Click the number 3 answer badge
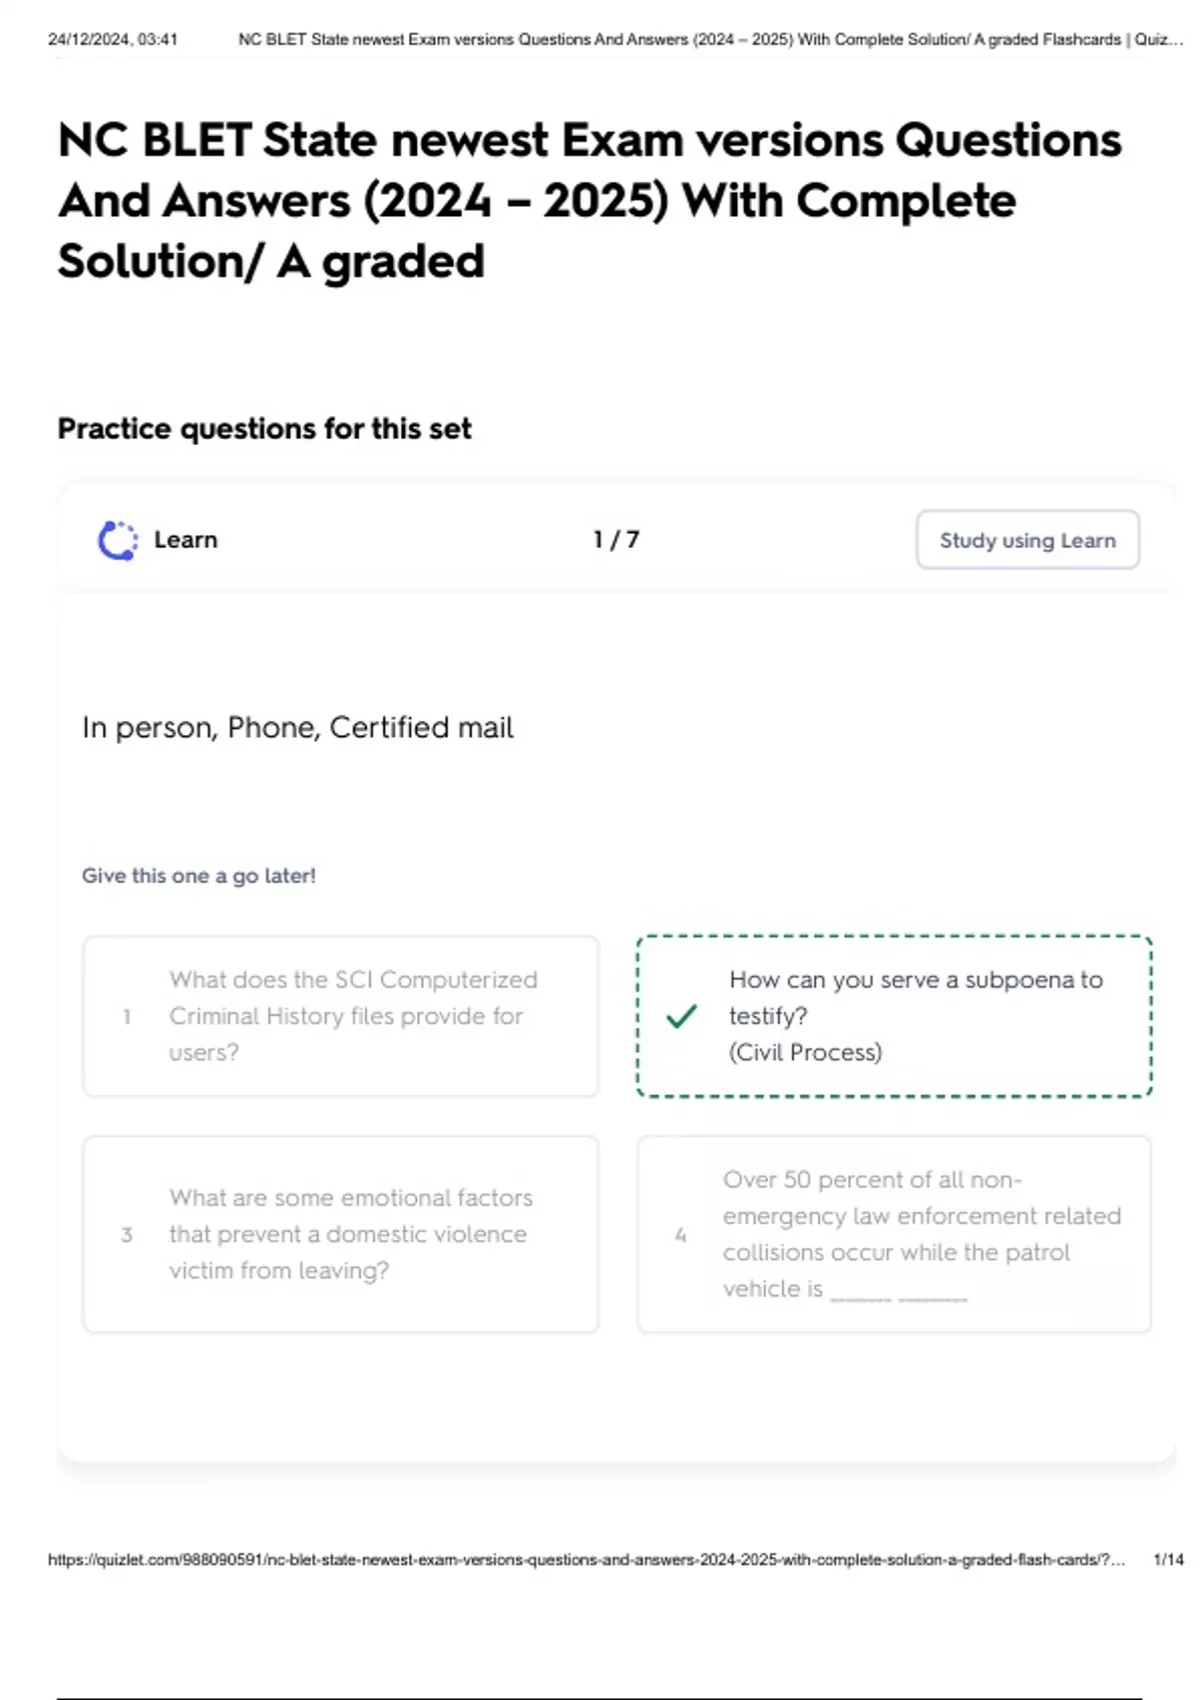The image size is (1200, 1700). click(127, 1234)
